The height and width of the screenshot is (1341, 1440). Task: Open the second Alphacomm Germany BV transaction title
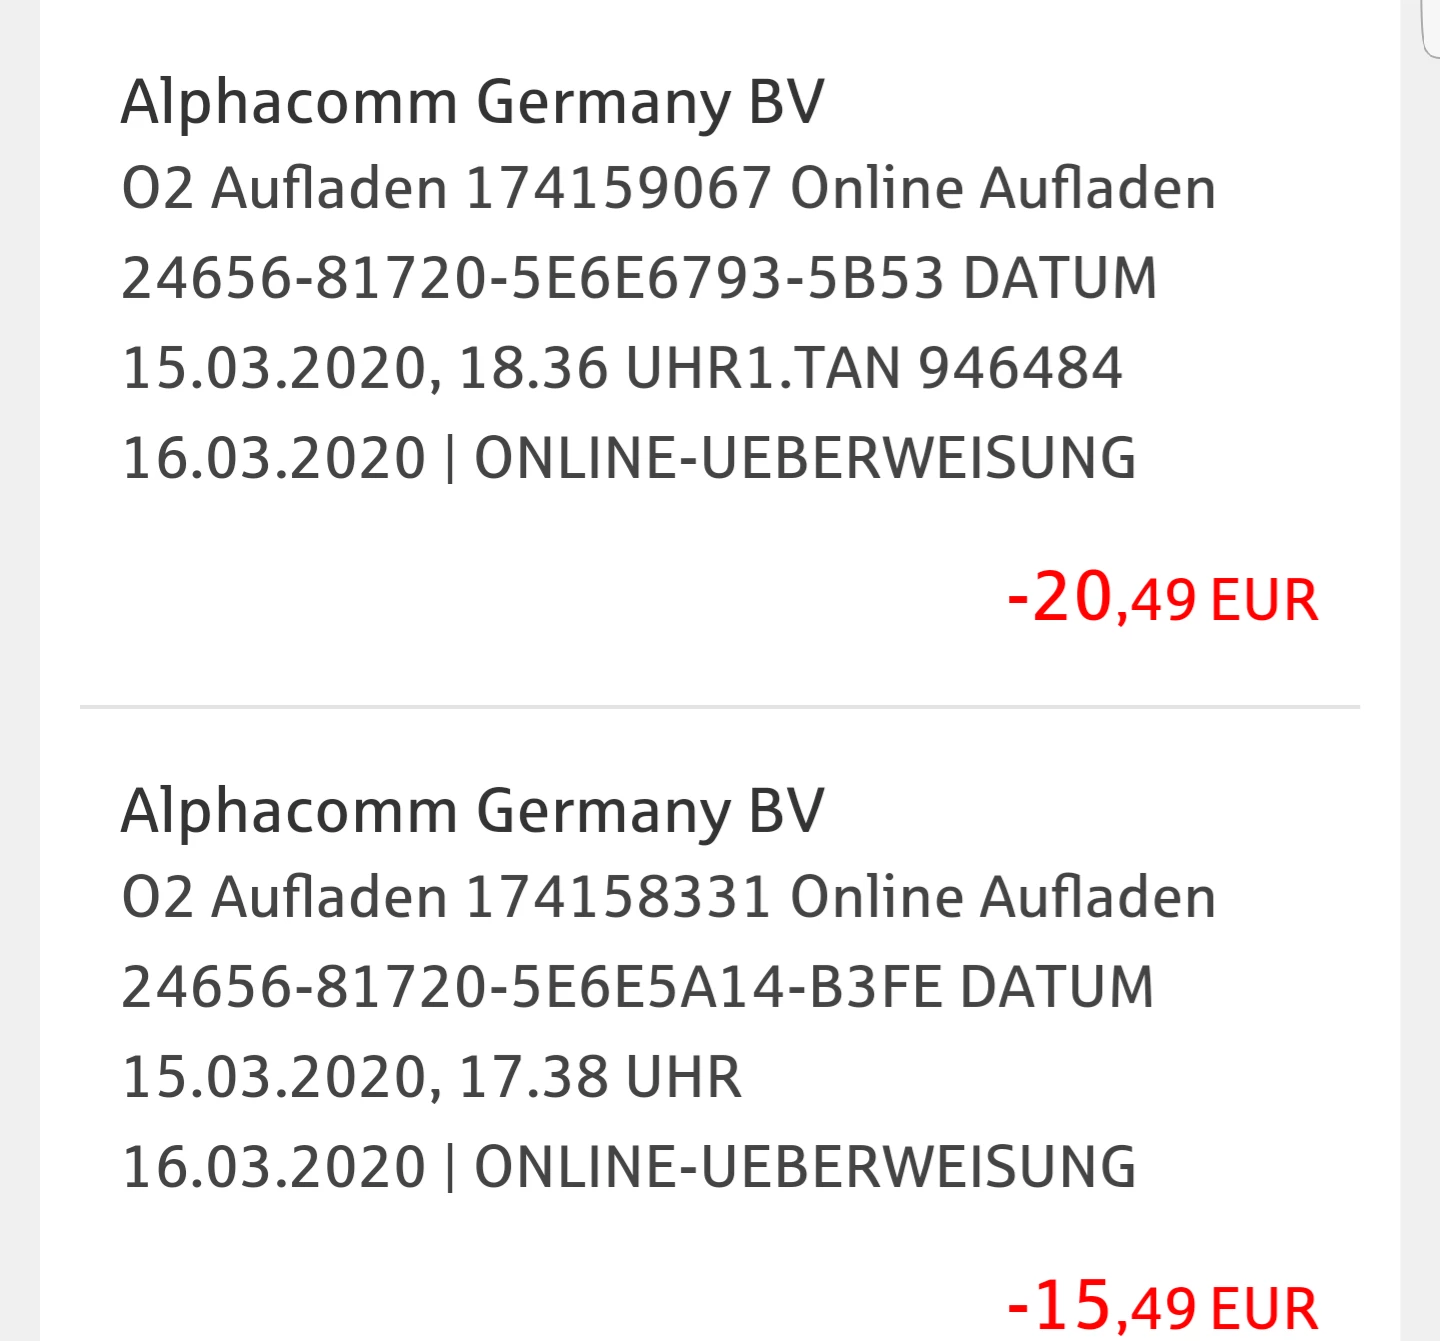click(x=472, y=812)
